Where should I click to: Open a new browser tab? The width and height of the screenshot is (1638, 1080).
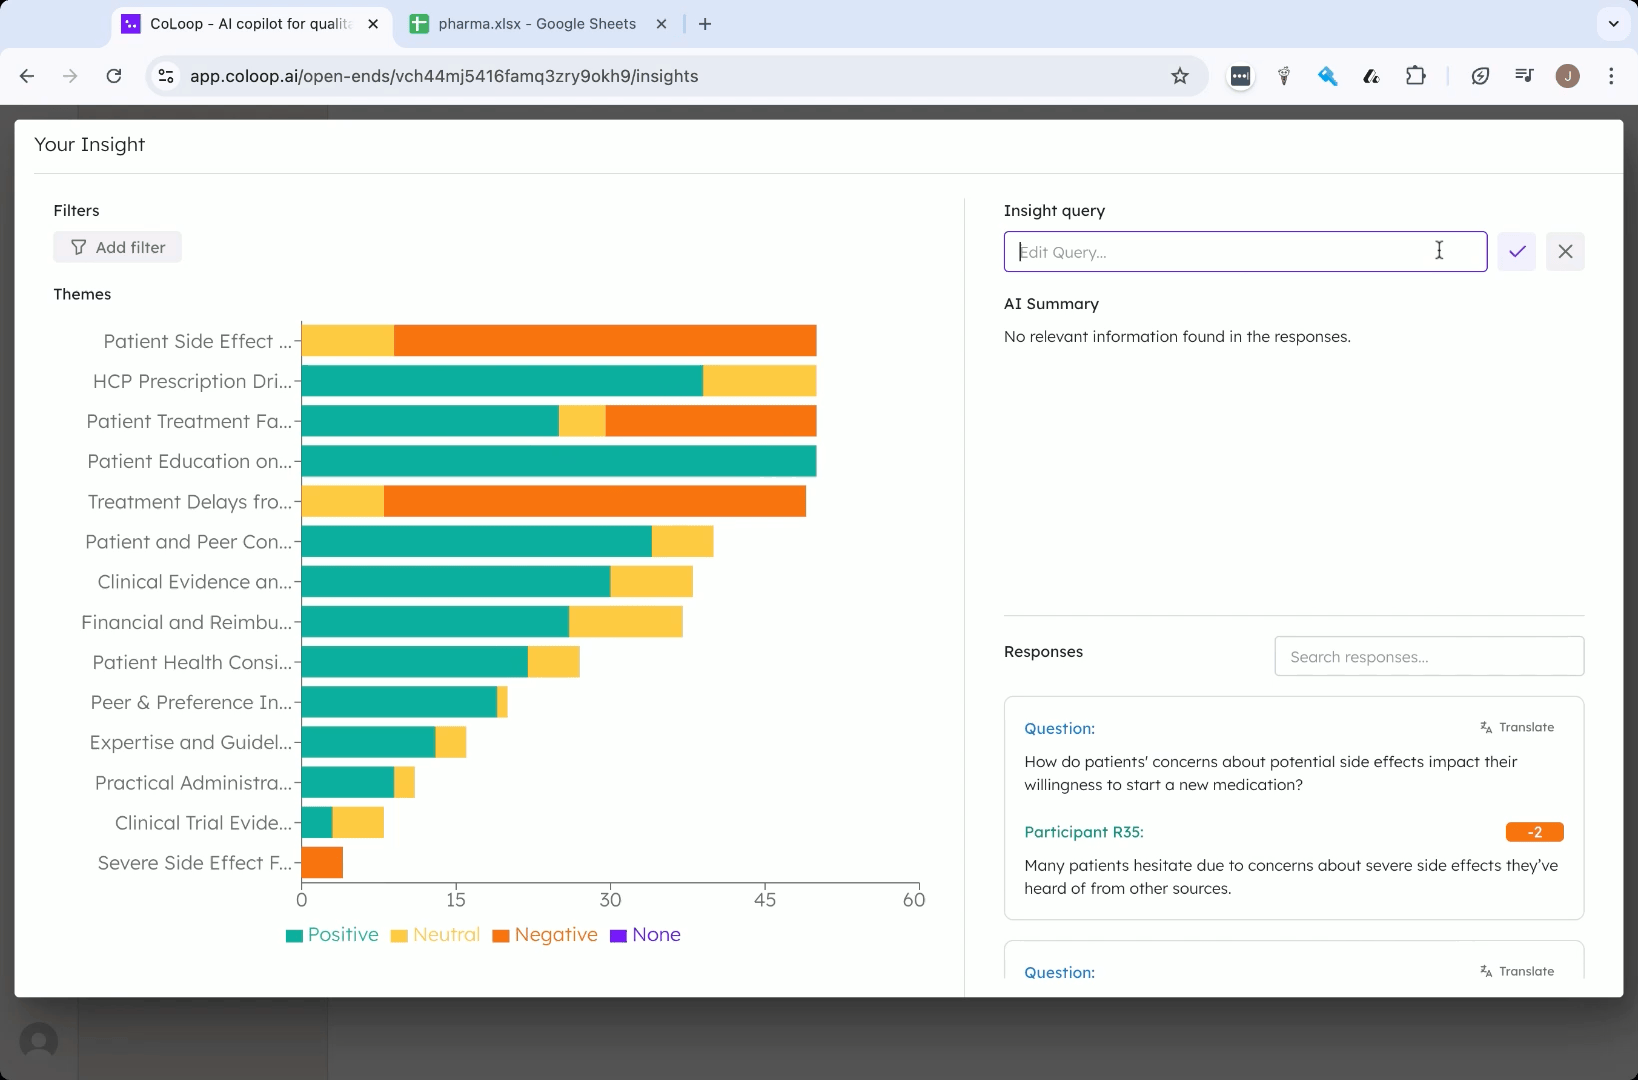(705, 24)
